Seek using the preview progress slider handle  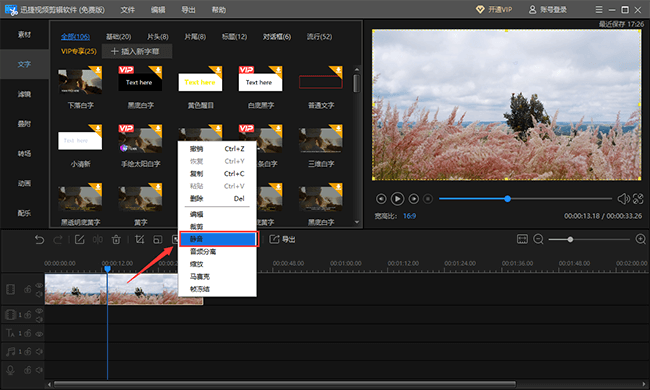(507, 199)
